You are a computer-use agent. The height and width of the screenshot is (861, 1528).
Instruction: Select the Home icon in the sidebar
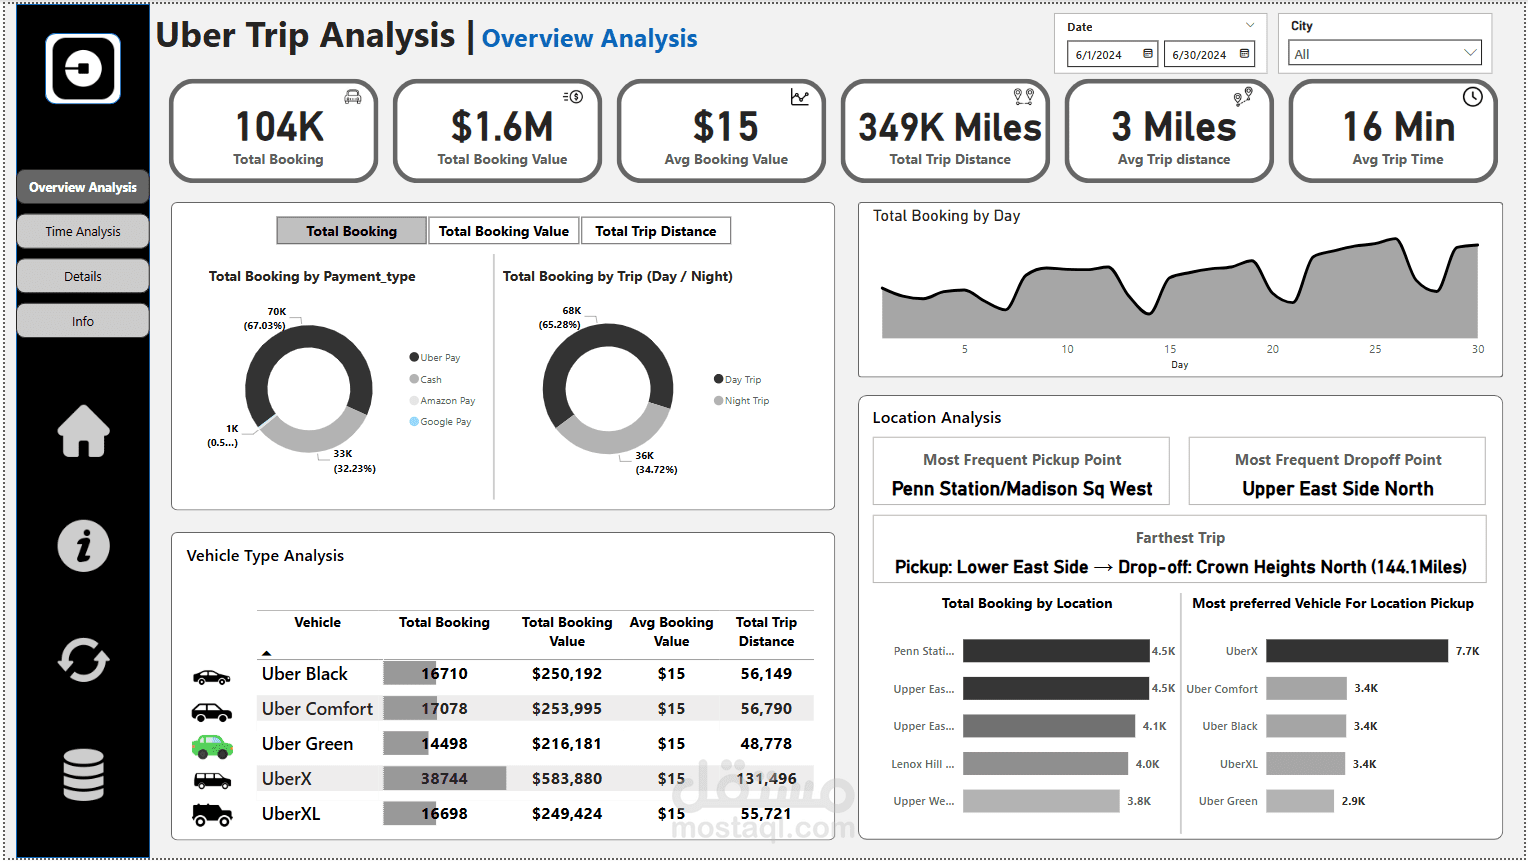(82, 432)
